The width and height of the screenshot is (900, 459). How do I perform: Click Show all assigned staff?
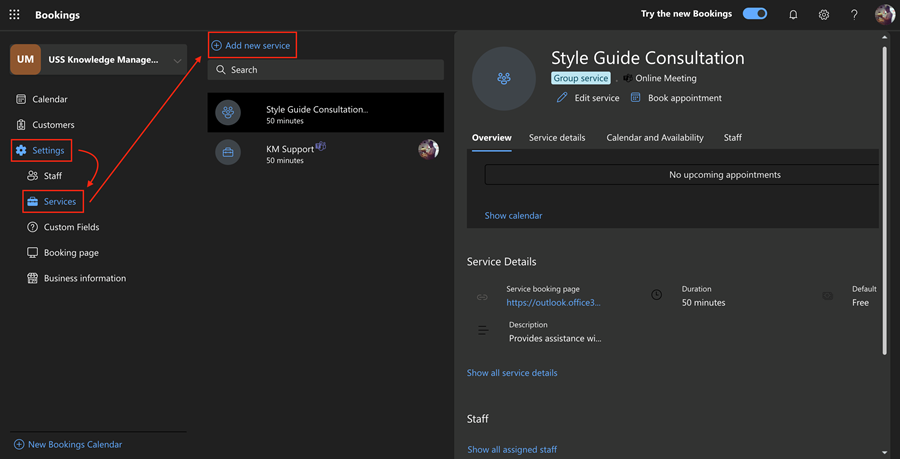(512, 449)
